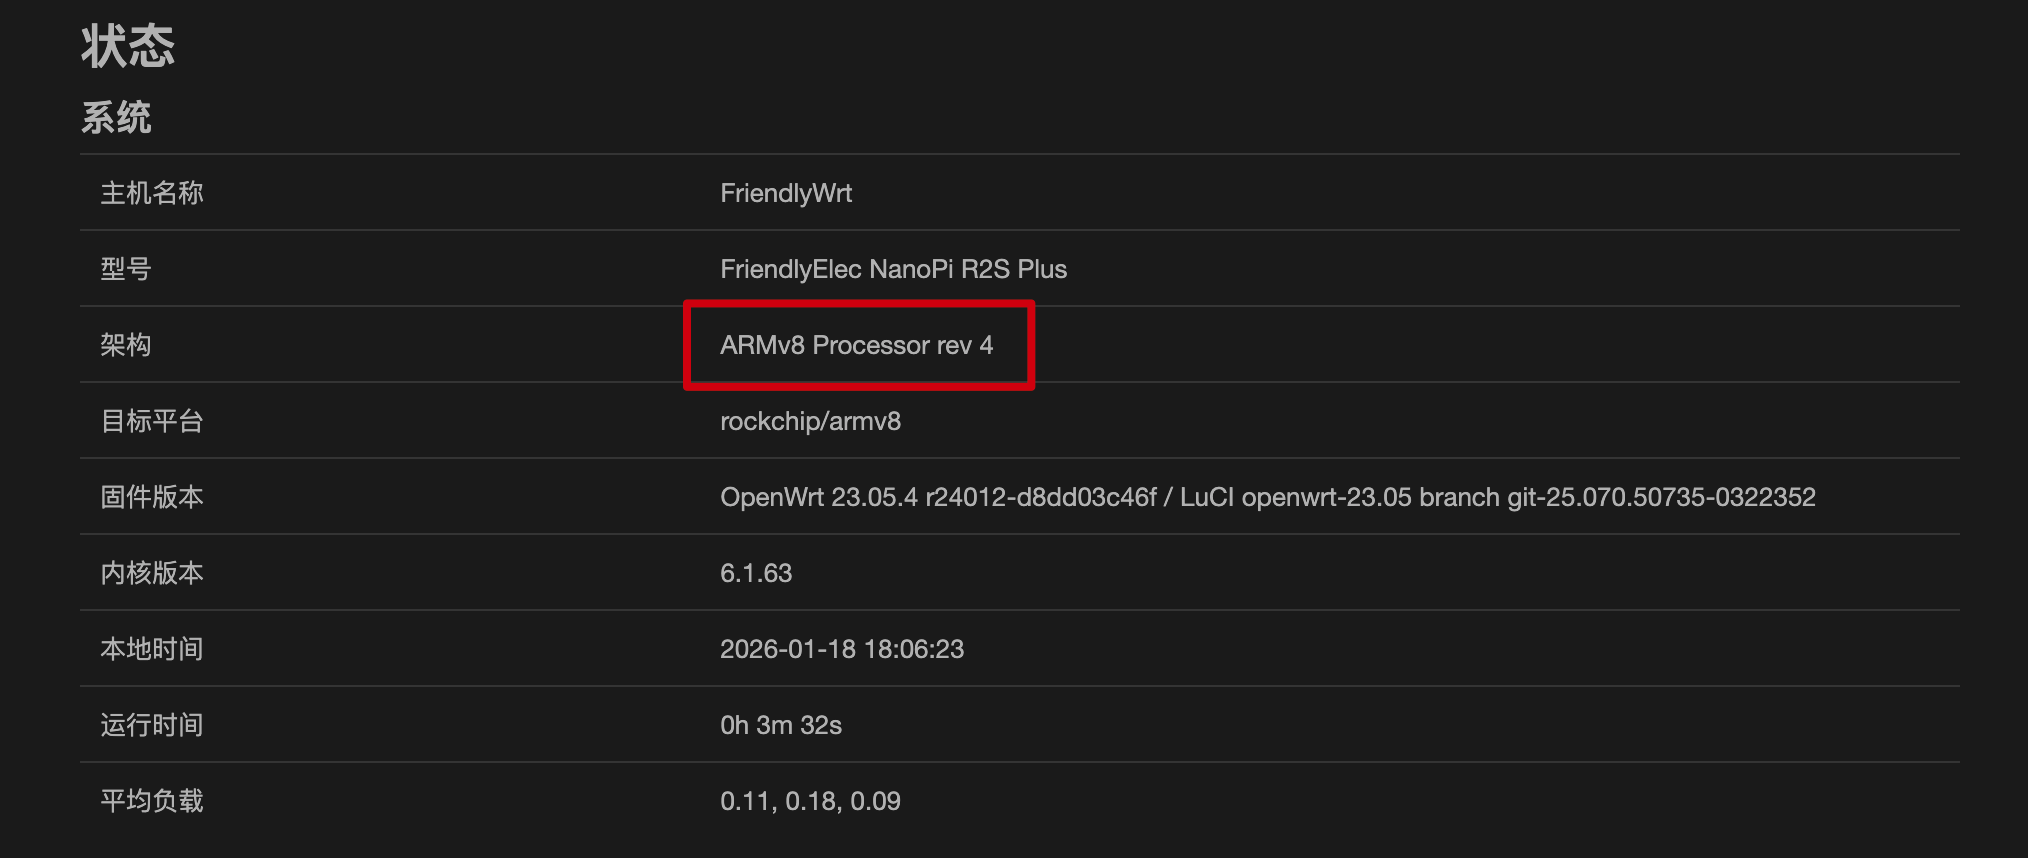This screenshot has height=858, width=2028.
Task: Click the 平均负载 row label
Action: 151,801
